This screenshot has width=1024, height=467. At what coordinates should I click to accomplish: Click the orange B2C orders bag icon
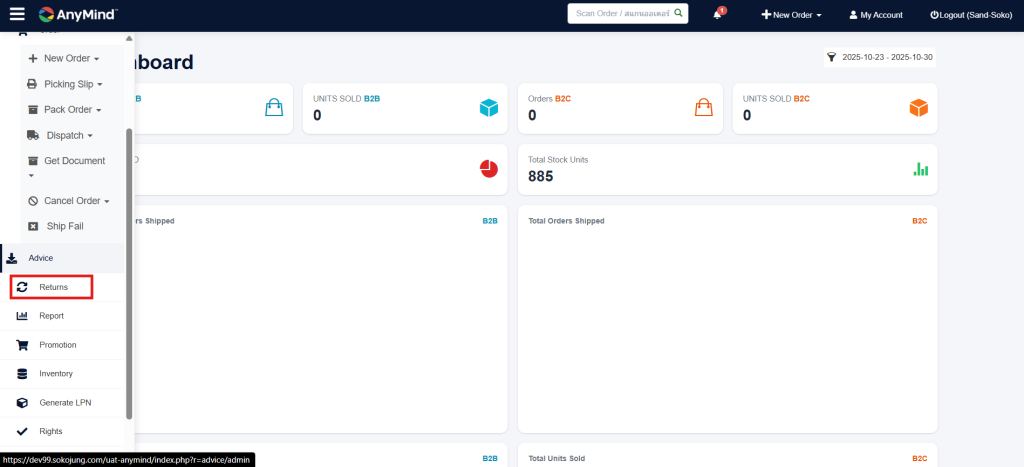pyautogui.click(x=704, y=108)
